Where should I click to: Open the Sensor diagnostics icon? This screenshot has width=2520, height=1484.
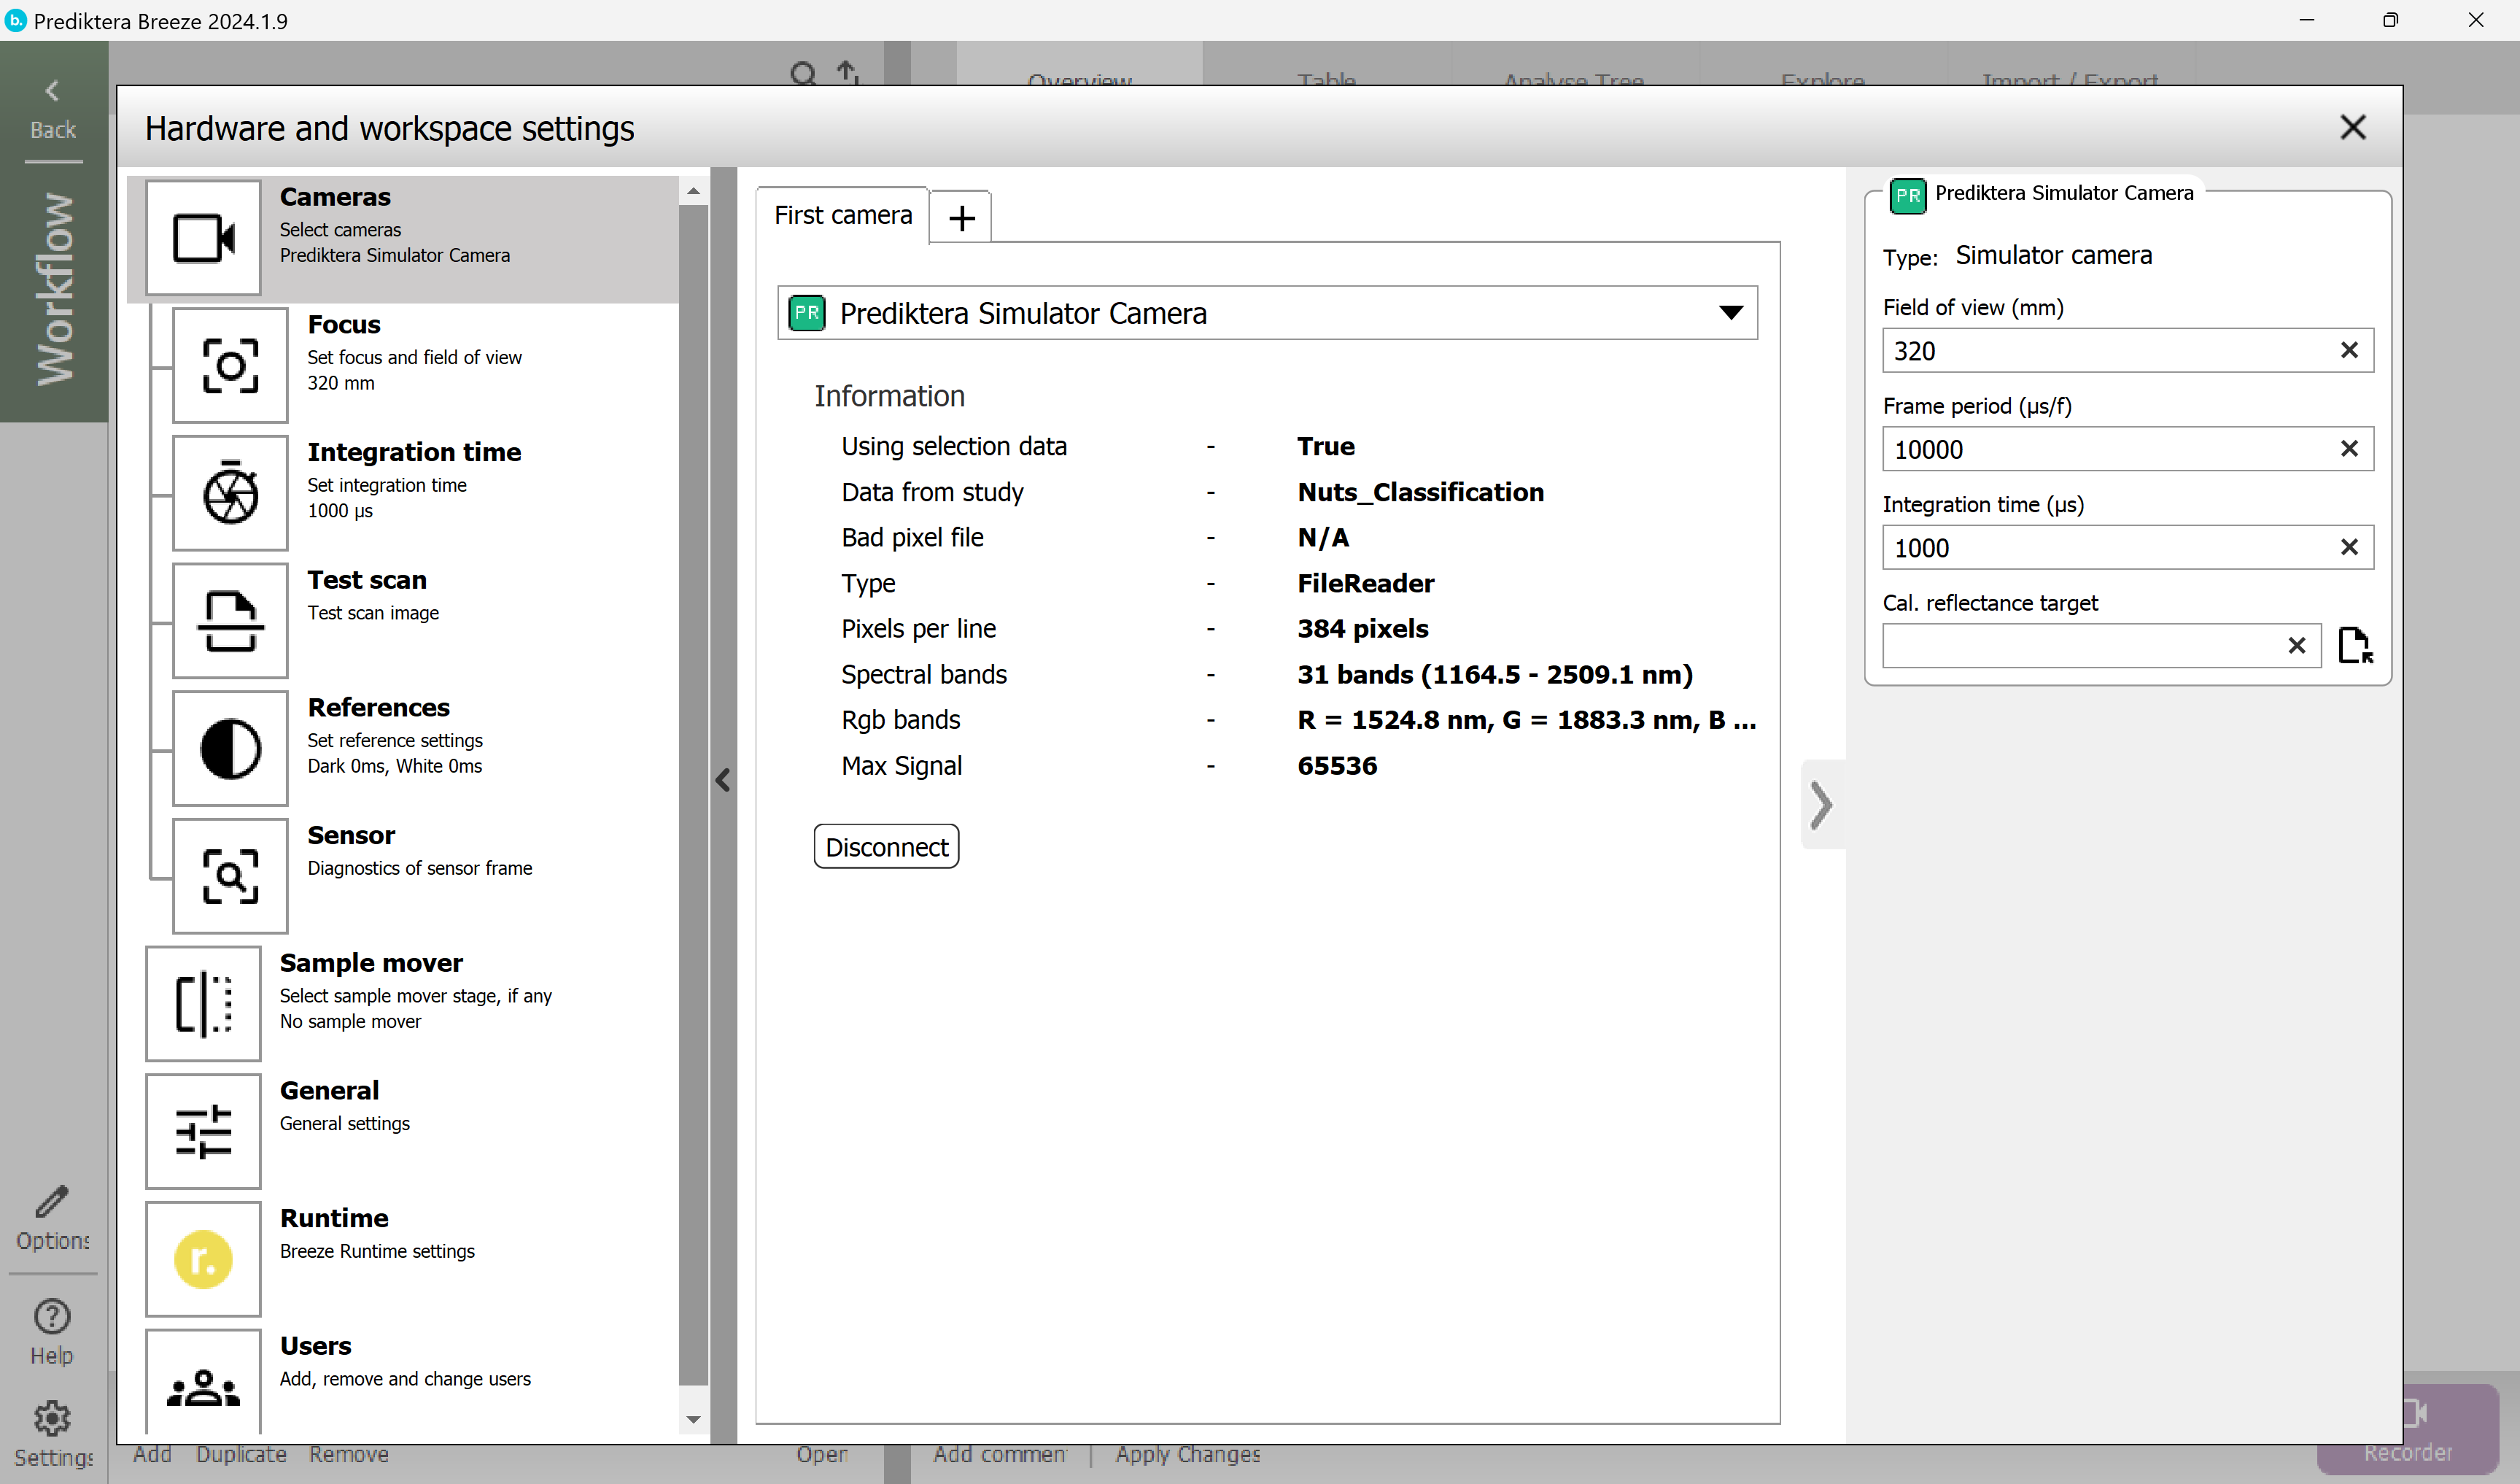click(x=230, y=876)
